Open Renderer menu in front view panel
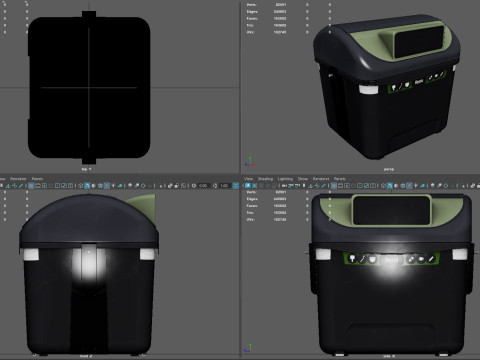This screenshot has height=360, width=480. pos(18,179)
